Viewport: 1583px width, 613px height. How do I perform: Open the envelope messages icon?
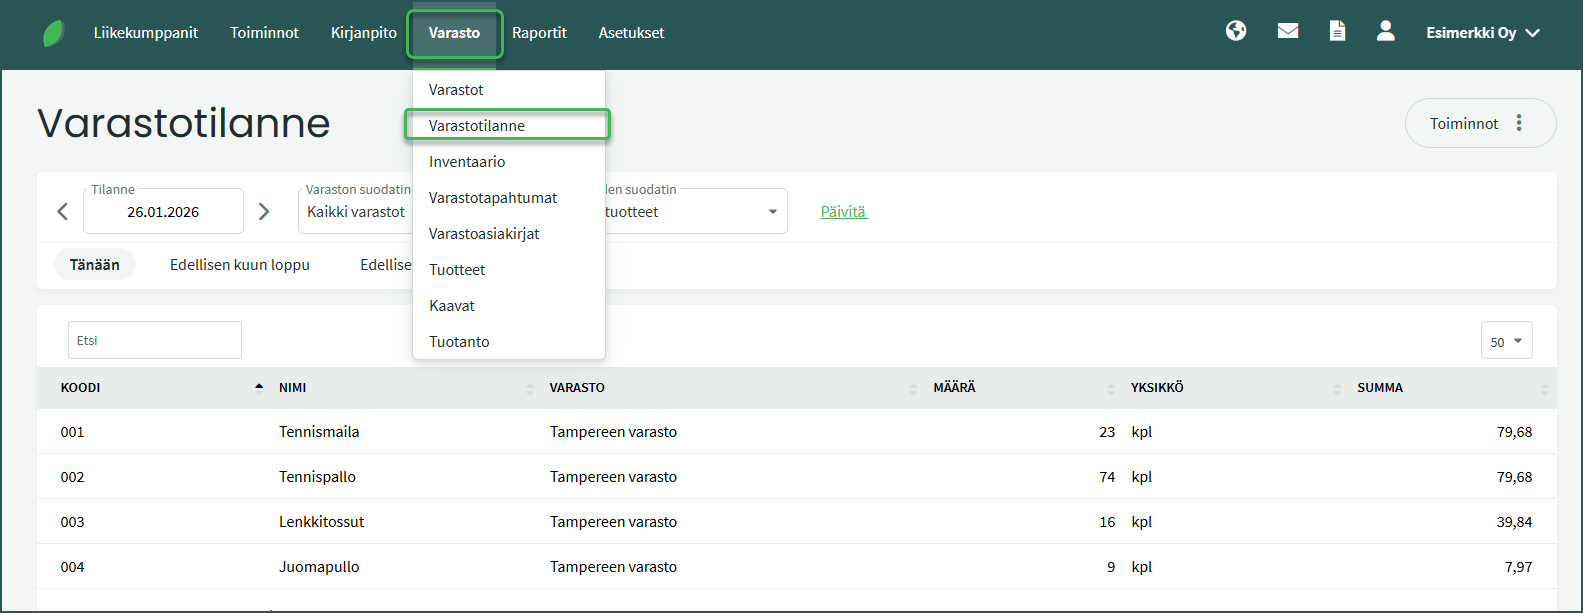coord(1288,31)
